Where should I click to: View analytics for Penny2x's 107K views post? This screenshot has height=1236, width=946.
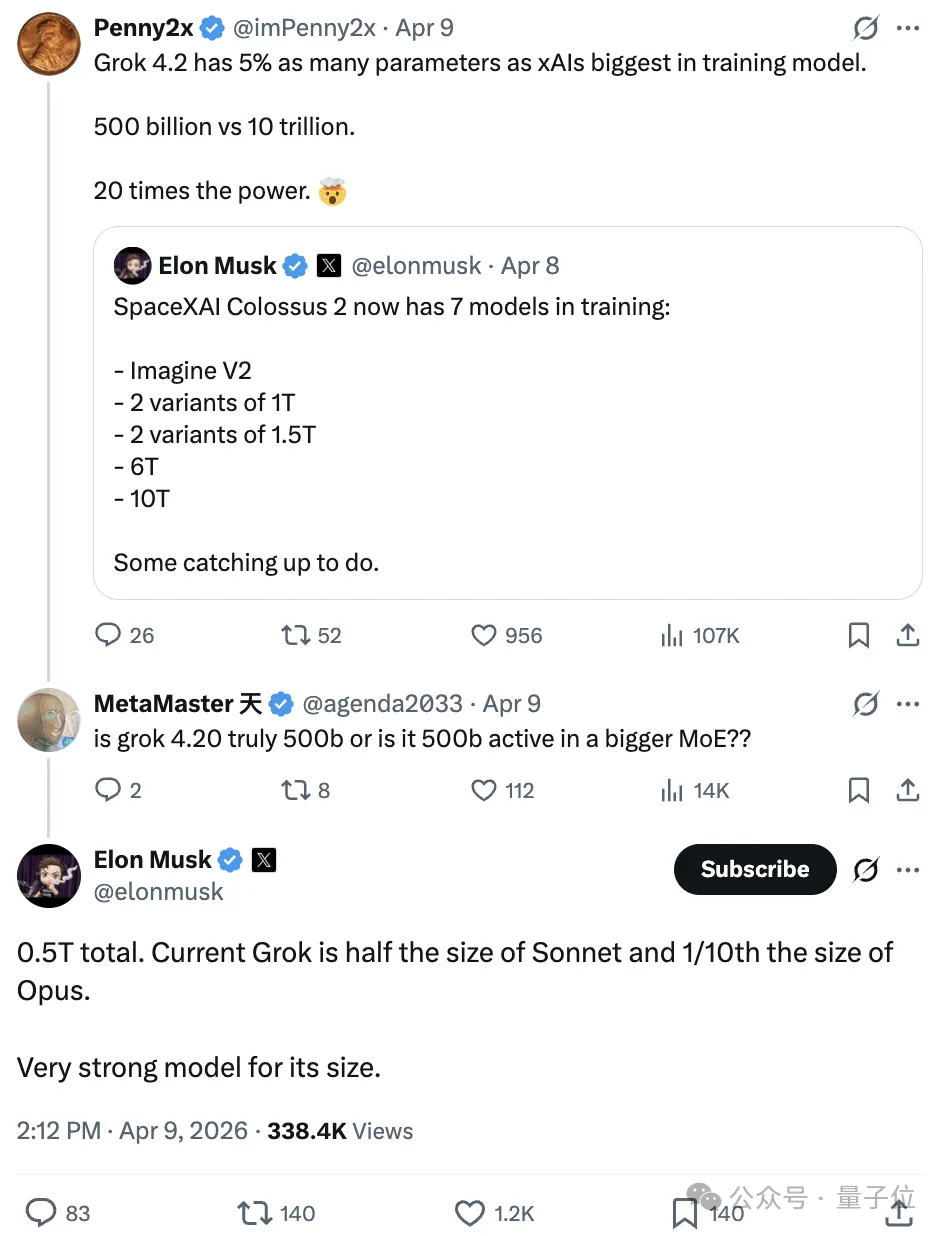tap(671, 635)
